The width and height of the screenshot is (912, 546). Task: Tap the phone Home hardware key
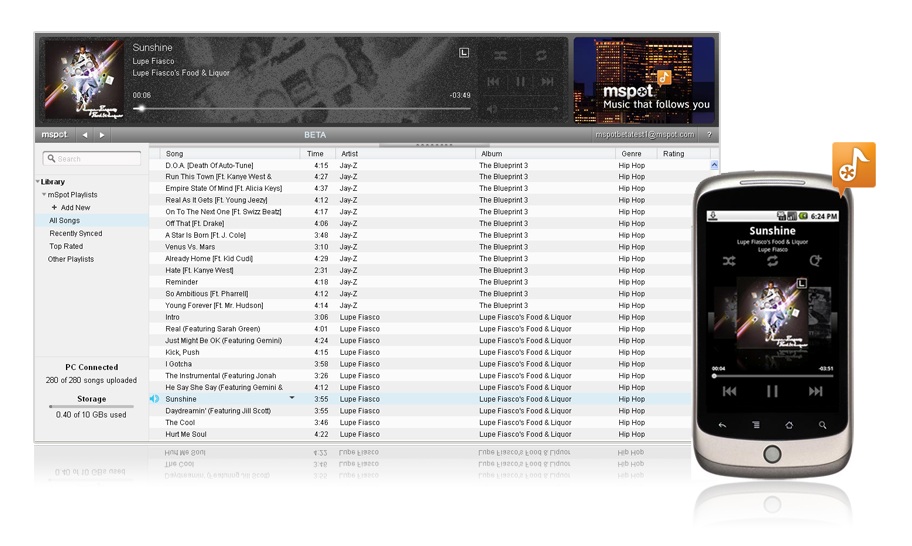[789, 425]
